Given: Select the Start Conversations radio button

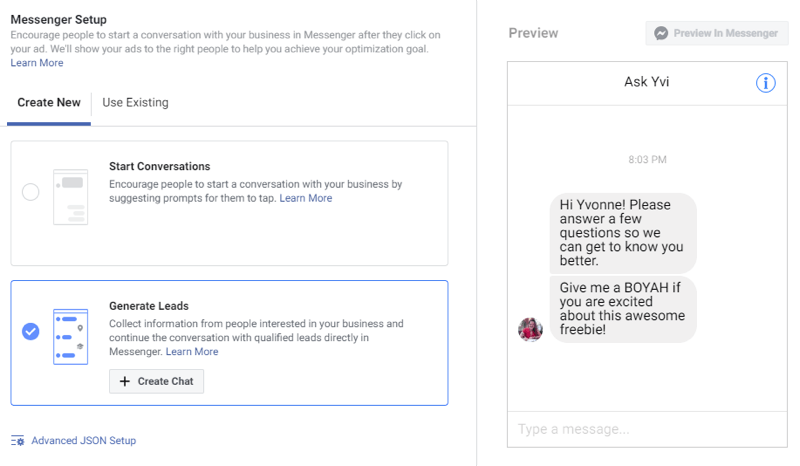Looking at the screenshot, I should click(x=31, y=192).
